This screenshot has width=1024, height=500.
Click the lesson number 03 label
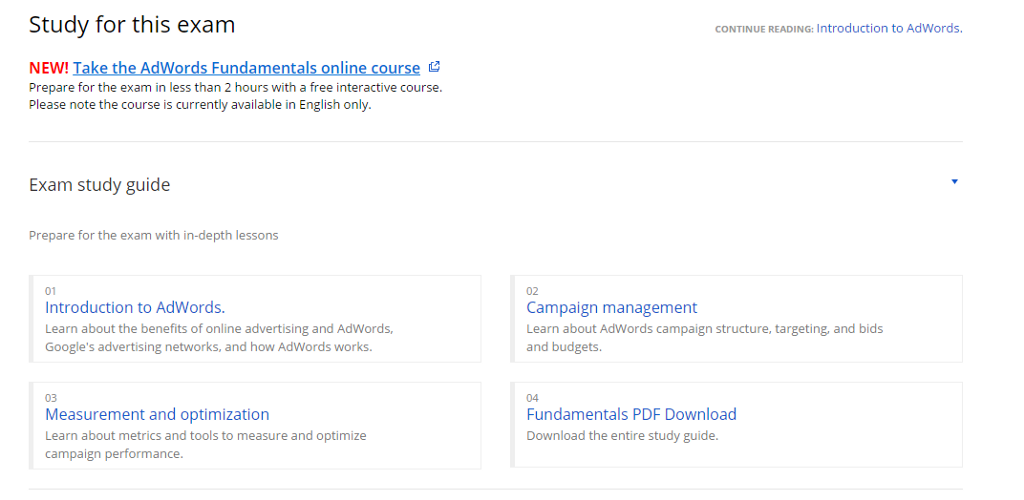(51, 398)
